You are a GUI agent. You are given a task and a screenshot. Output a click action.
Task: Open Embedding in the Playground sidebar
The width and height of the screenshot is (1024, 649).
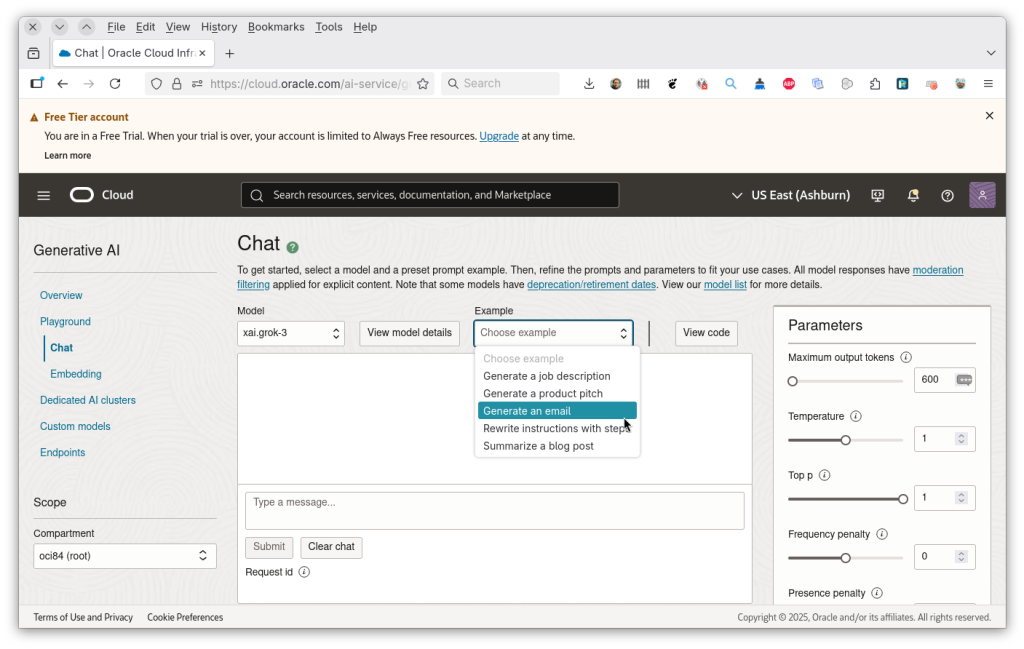pyautogui.click(x=76, y=374)
